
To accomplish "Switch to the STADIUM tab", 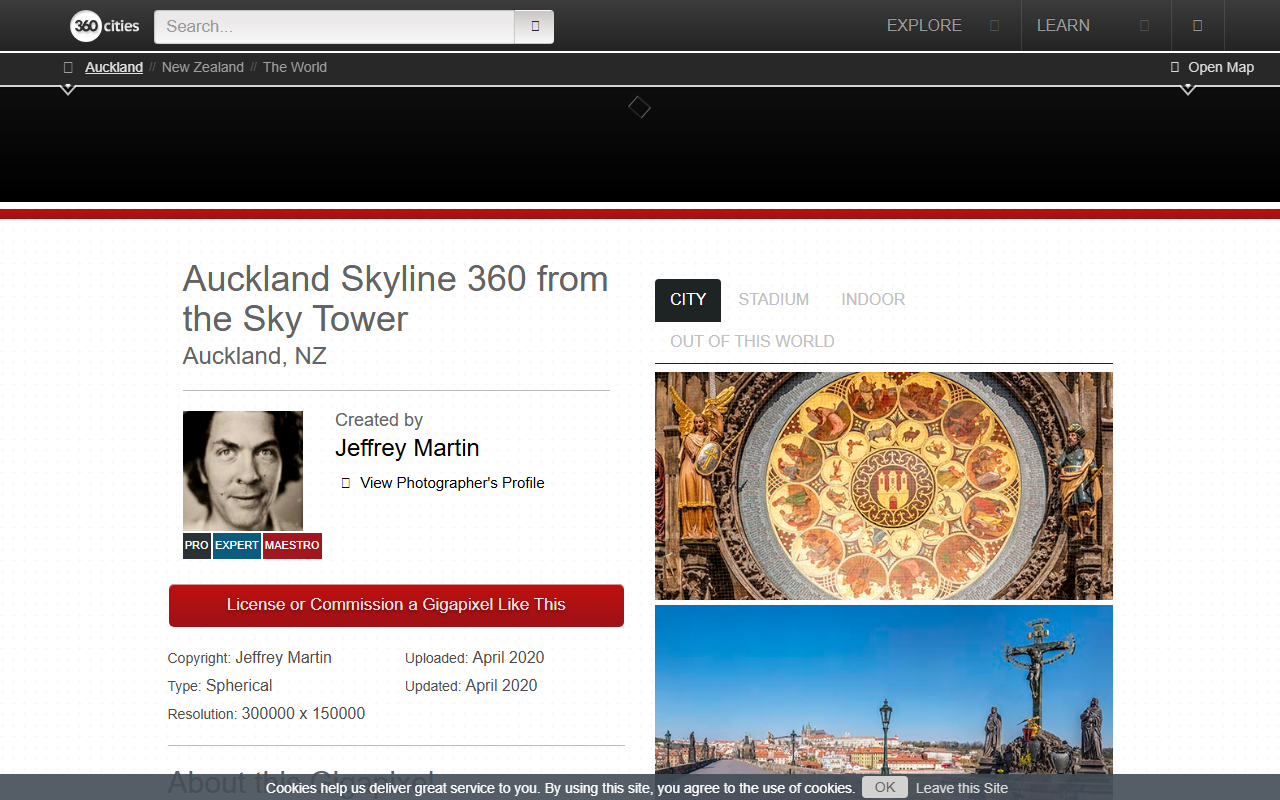I will pos(774,300).
